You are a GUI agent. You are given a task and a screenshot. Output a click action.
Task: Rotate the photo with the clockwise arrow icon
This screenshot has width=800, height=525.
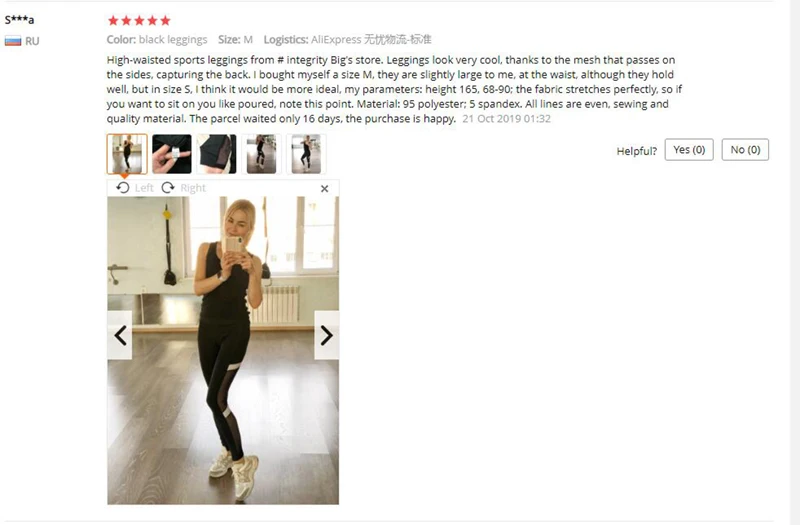168,188
